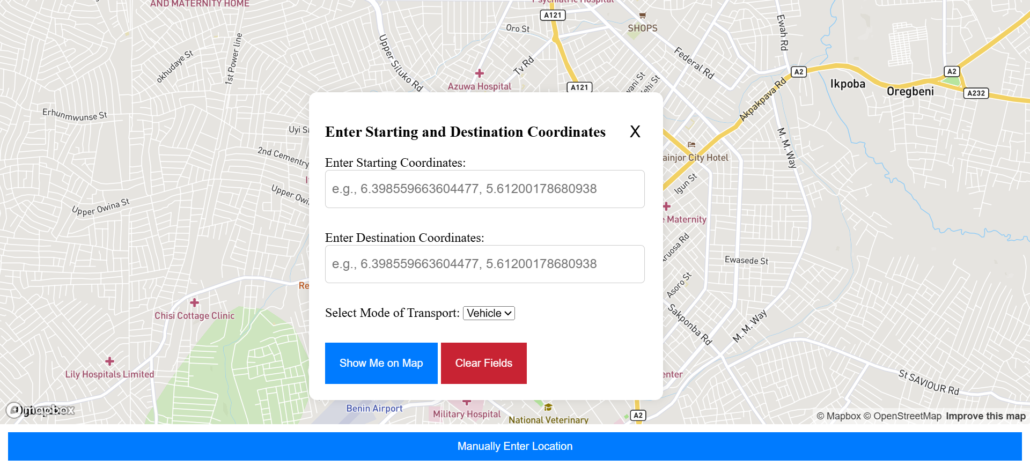Click the Upper Siluko Rd label

(401, 63)
